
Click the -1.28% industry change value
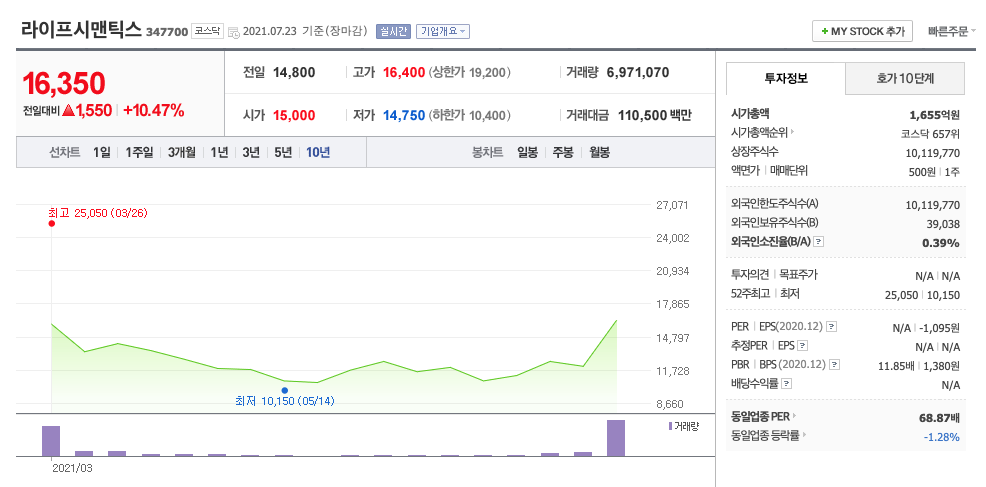tap(941, 437)
